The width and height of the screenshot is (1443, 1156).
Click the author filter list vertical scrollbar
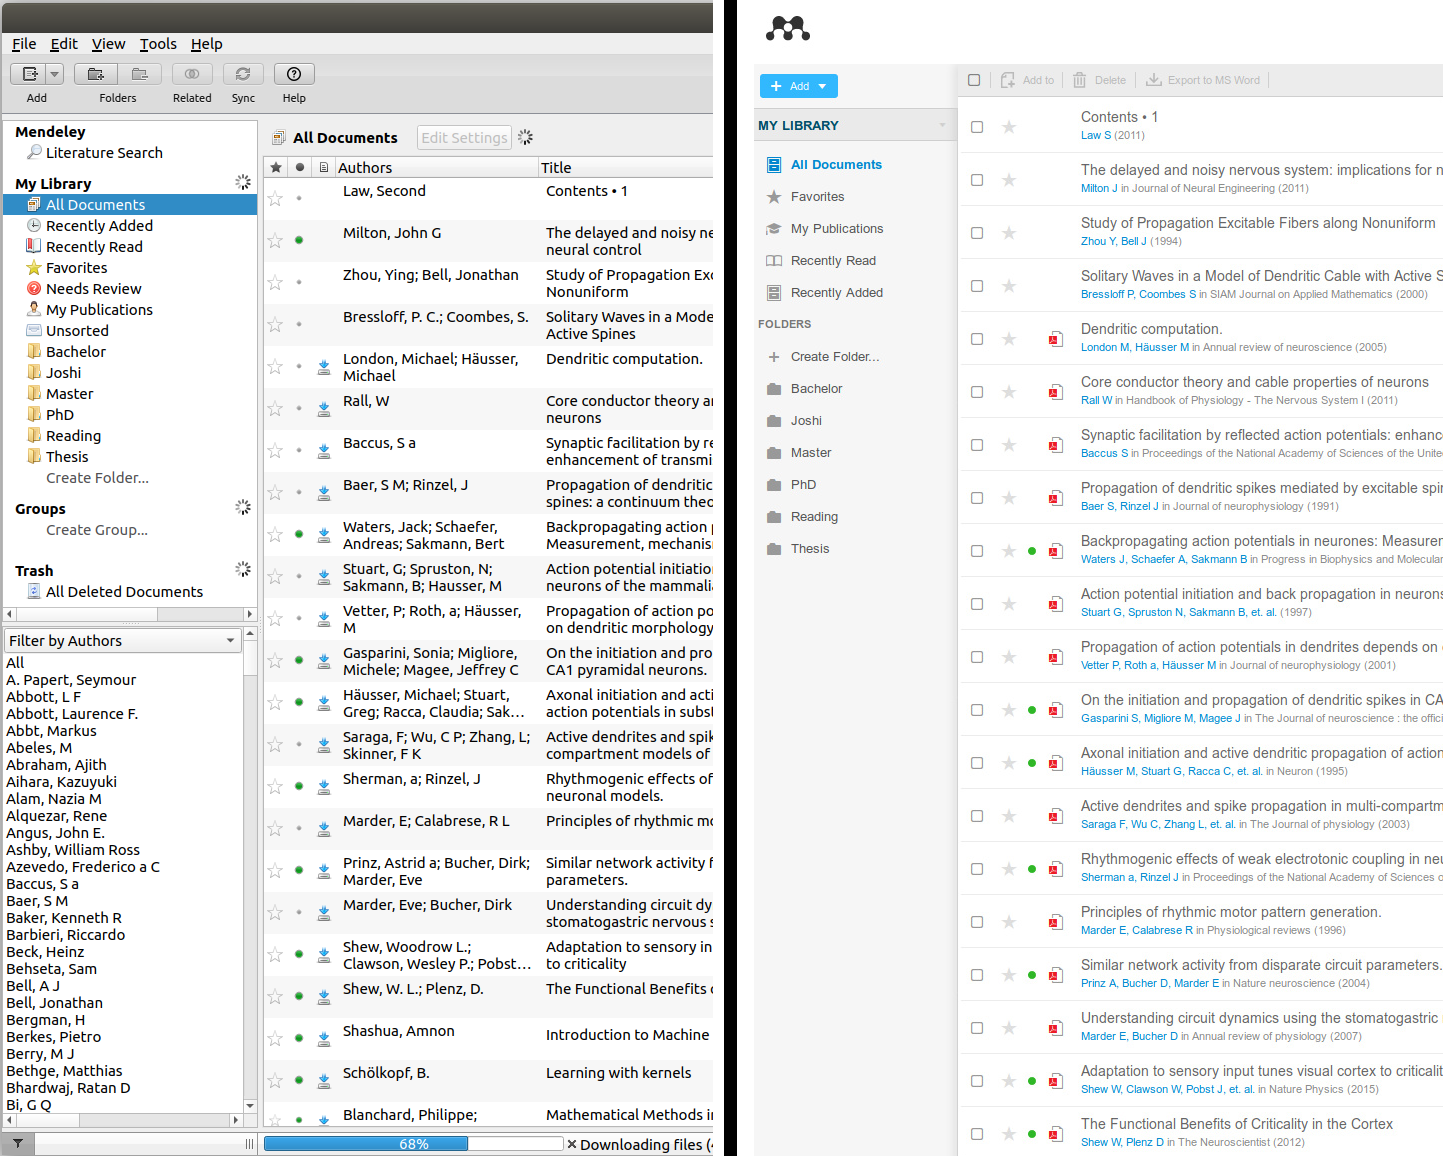click(x=250, y=870)
